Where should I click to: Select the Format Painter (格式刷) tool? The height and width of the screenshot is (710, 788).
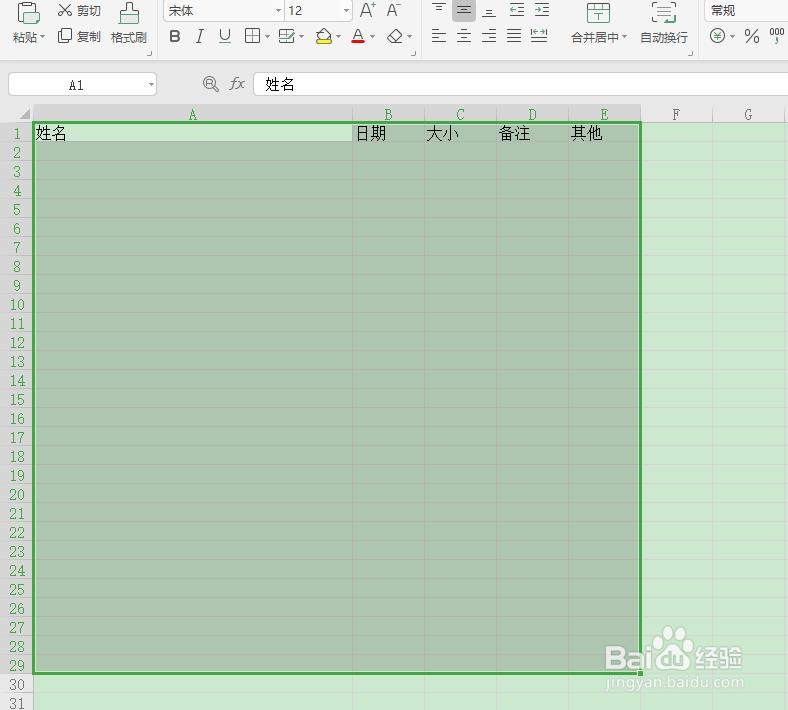tap(129, 24)
